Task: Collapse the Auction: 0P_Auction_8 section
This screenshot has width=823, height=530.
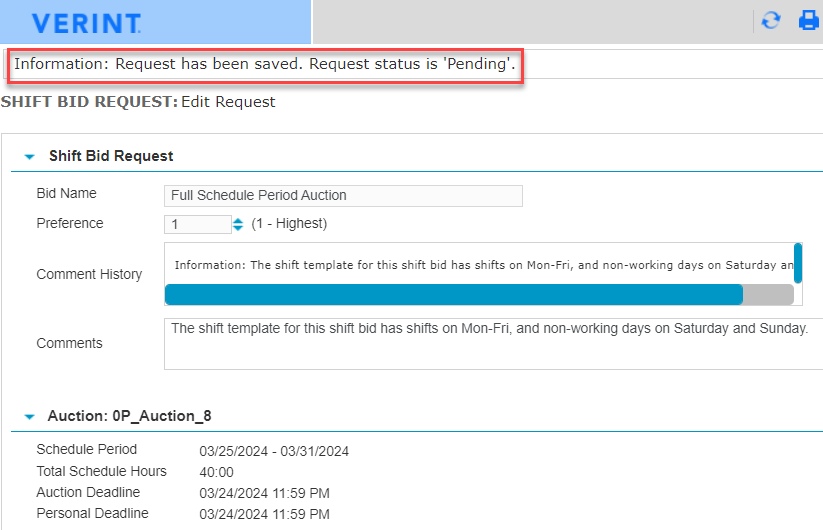Action: click(x=29, y=416)
